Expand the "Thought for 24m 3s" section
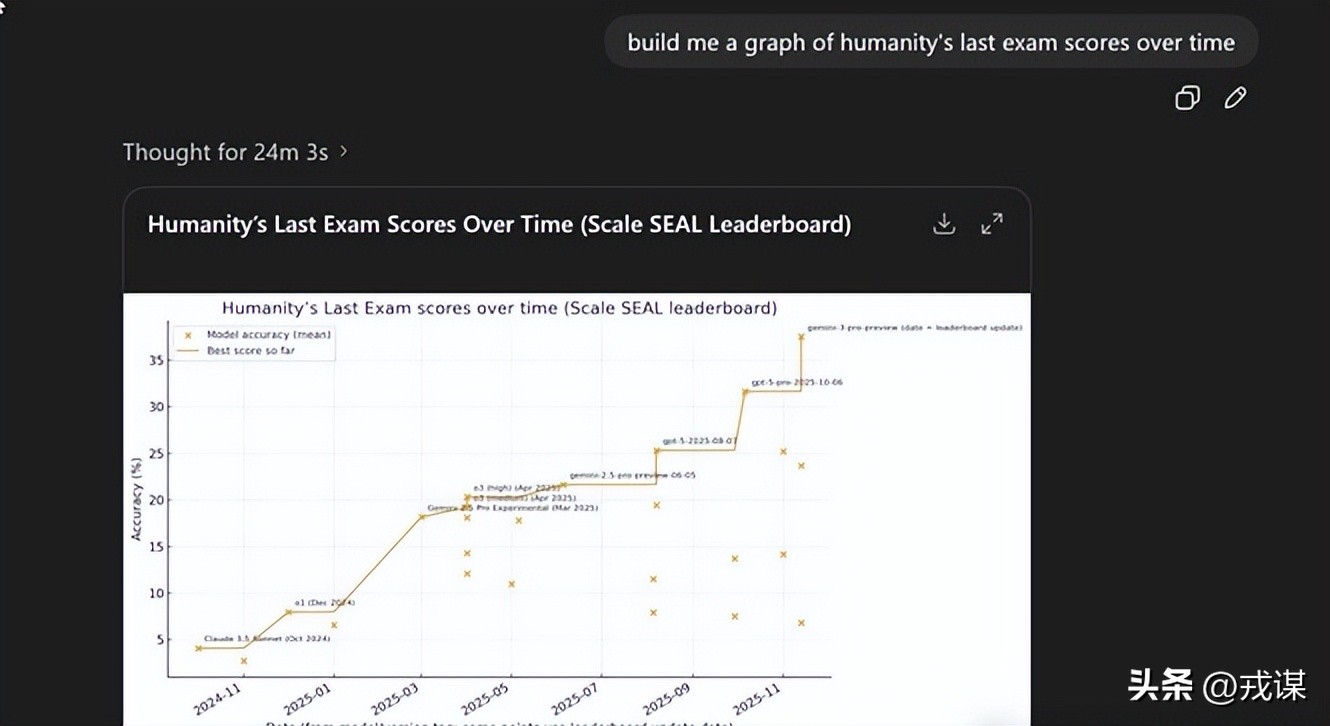1330x726 pixels. (x=225, y=152)
